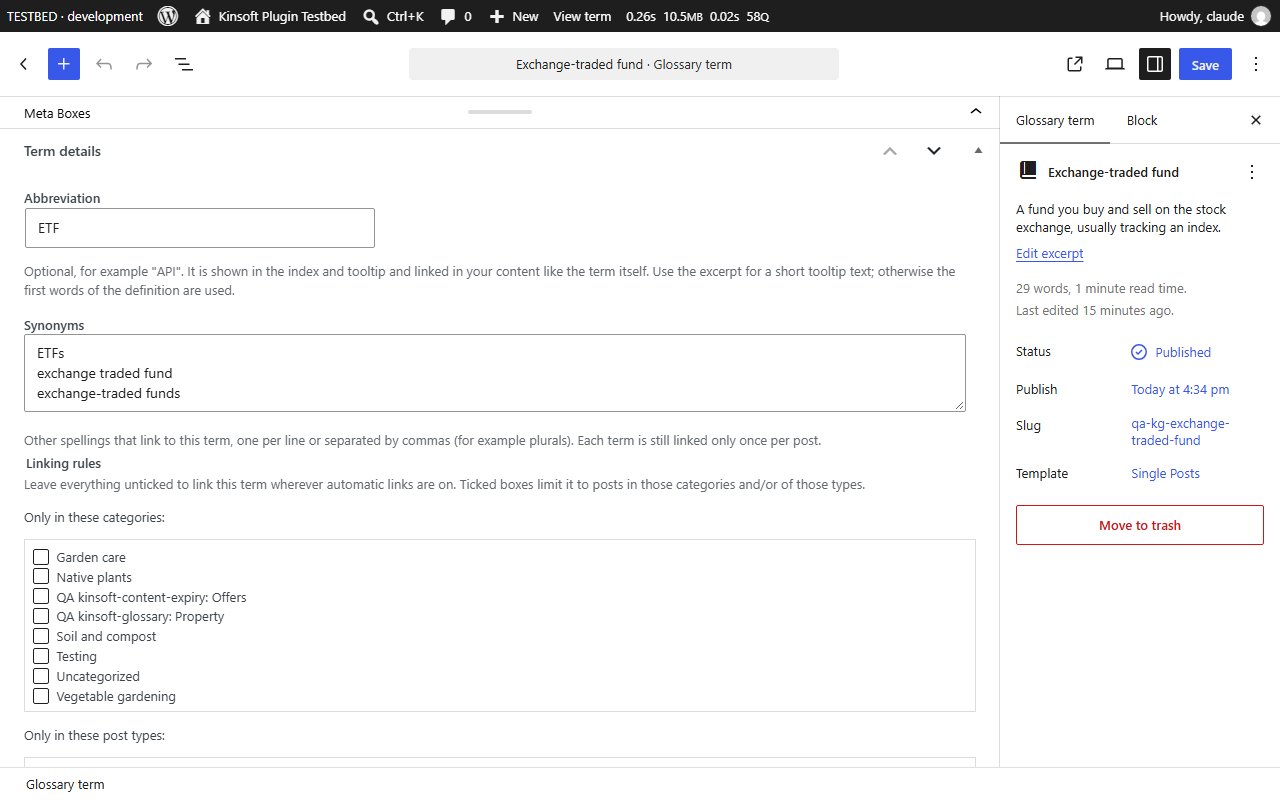Open the Edit excerpt link
Image resolution: width=1280 pixels, height=800 pixels.
point(1050,254)
